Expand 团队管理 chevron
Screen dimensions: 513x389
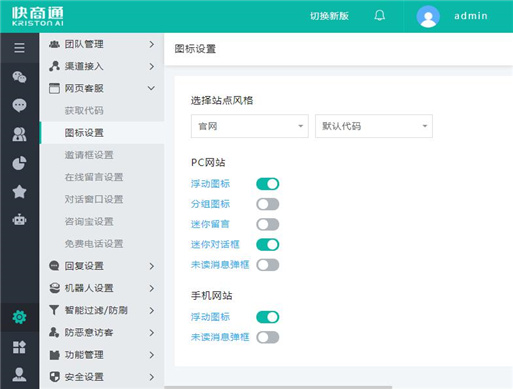pyautogui.click(x=151, y=44)
